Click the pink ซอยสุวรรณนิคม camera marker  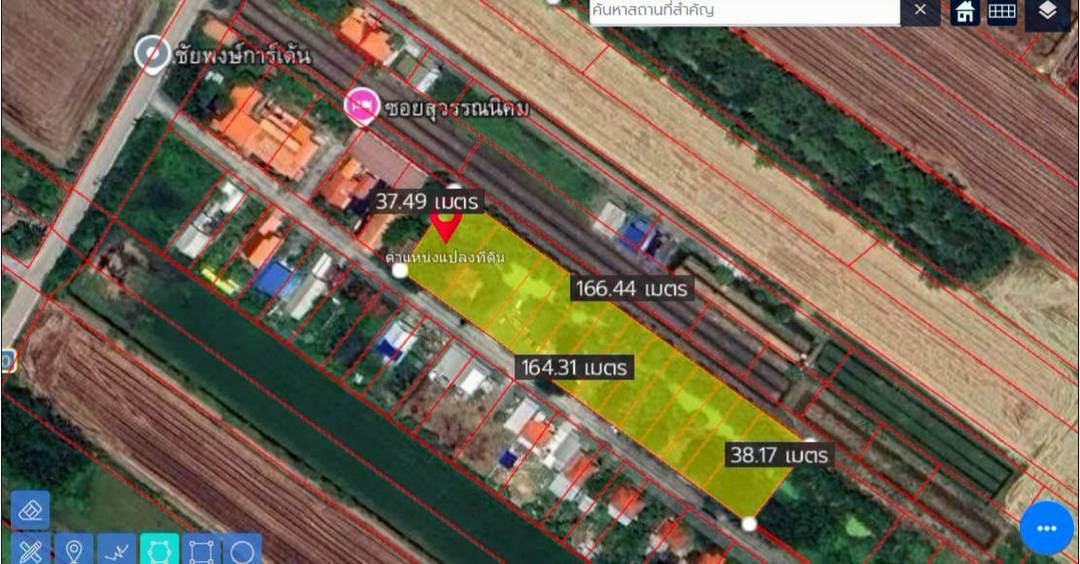point(362,107)
